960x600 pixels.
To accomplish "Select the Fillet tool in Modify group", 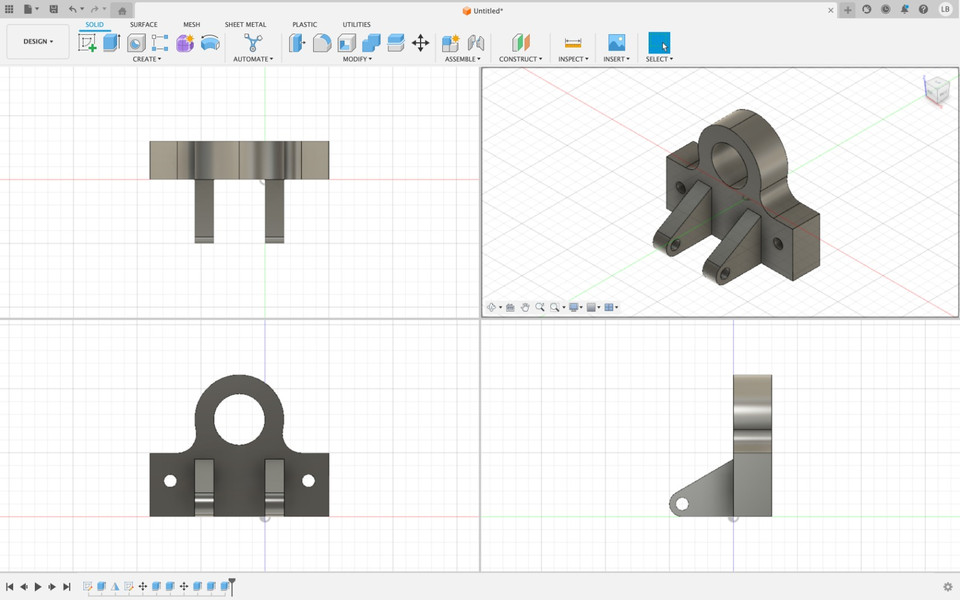I will tap(320, 42).
